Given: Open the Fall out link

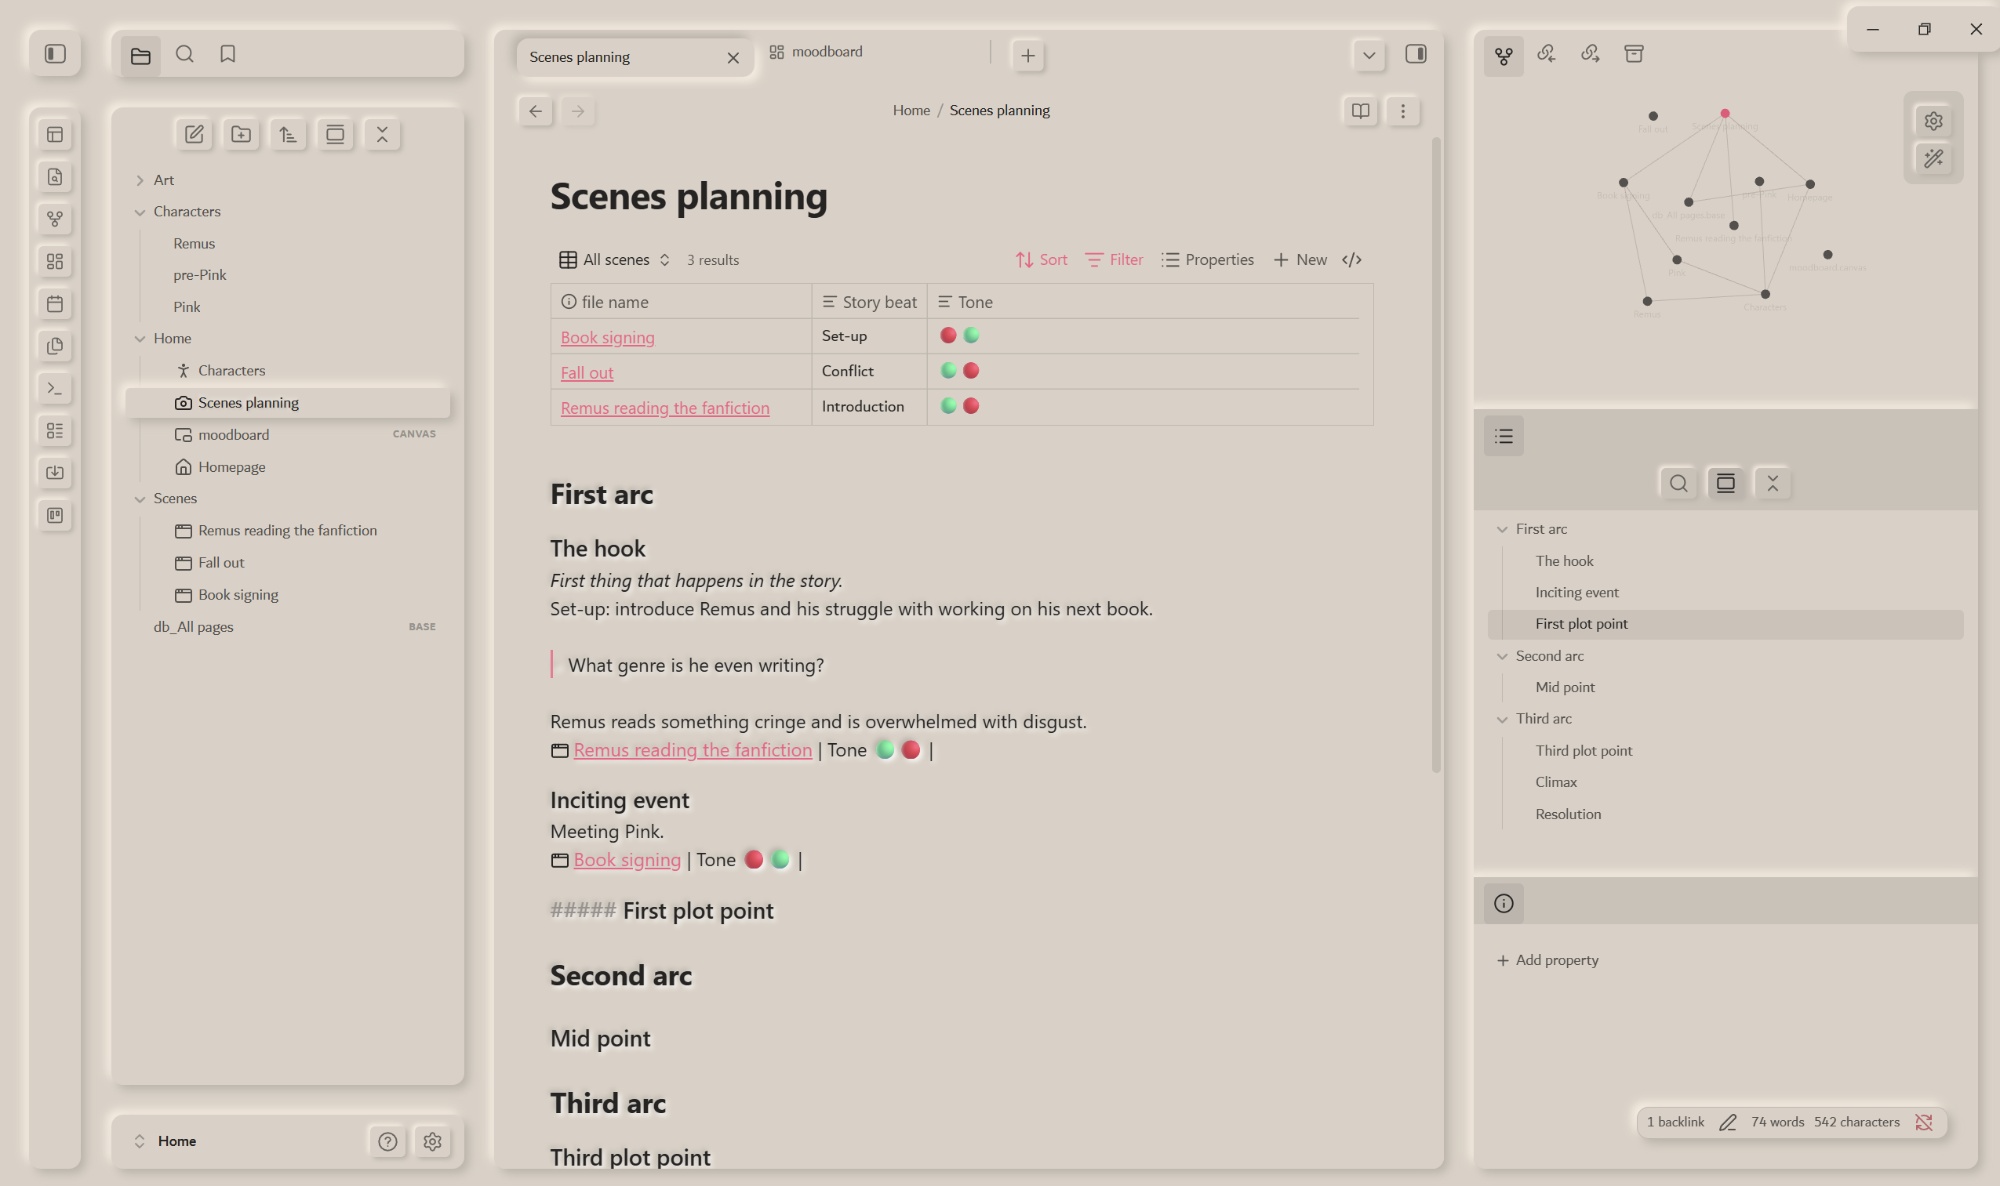Looking at the screenshot, I should (587, 373).
